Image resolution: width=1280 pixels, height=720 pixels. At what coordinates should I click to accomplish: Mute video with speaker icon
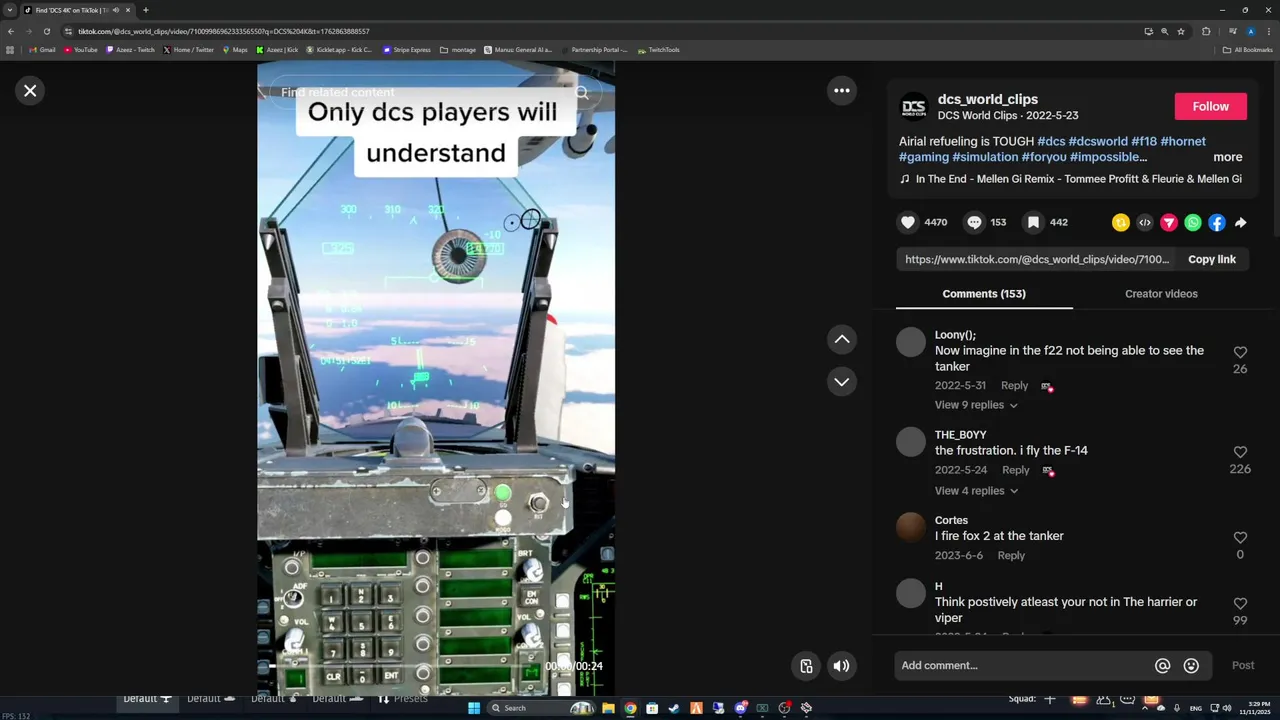[842, 667]
